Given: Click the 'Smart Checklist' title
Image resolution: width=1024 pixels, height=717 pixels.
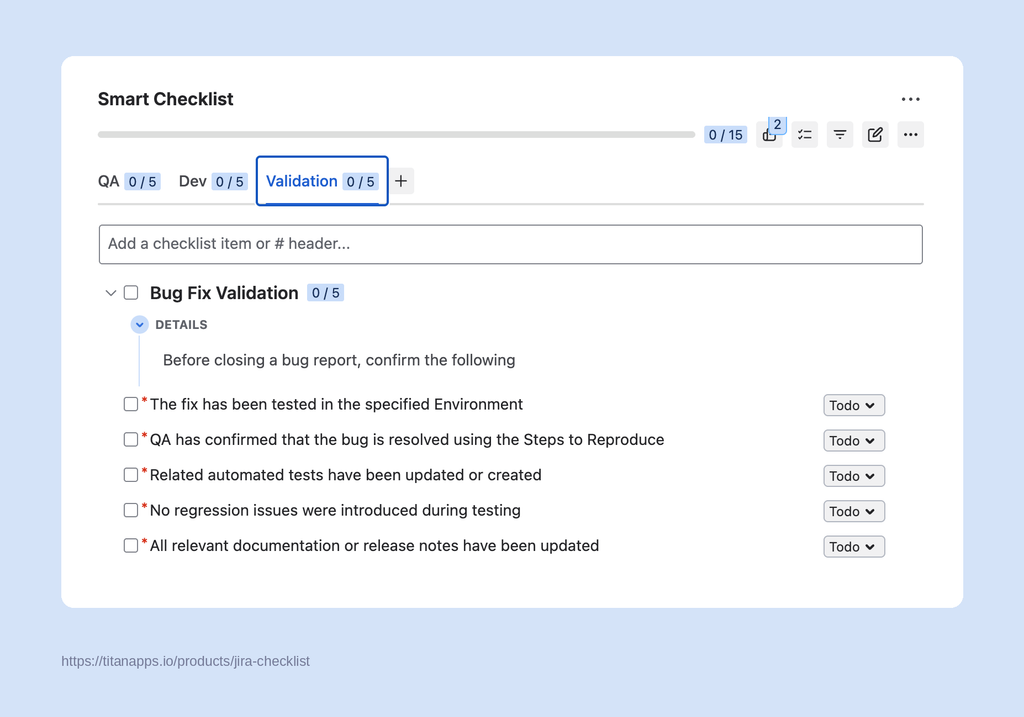Looking at the screenshot, I should pyautogui.click(x=165, y=99).
